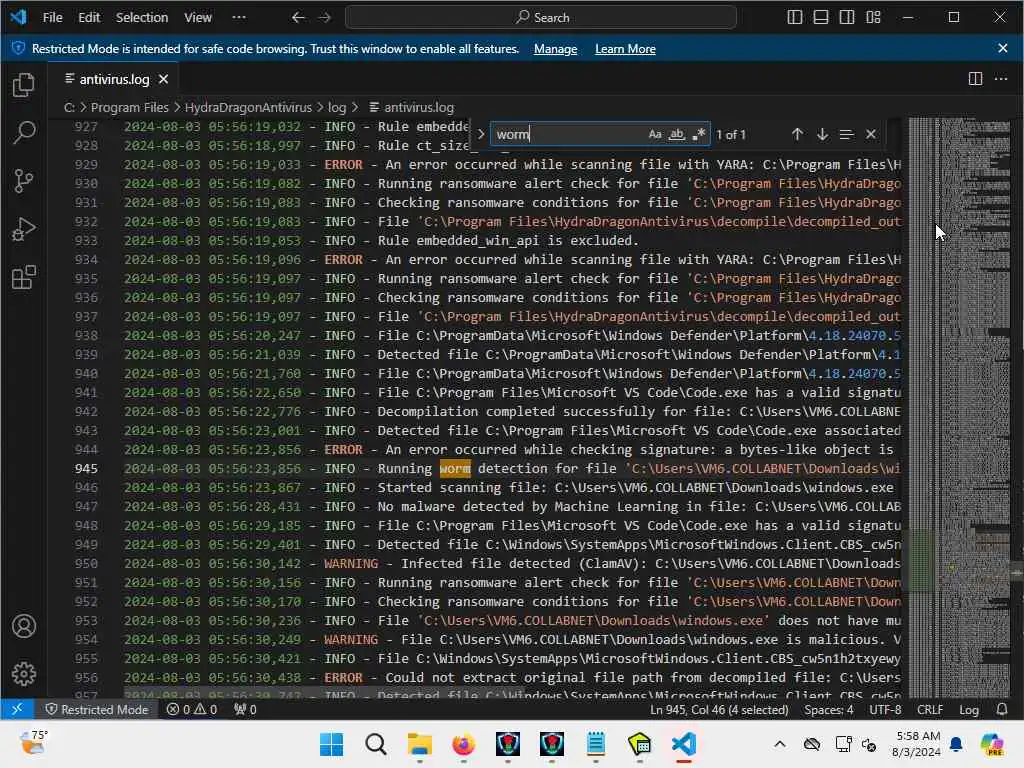This screenshot has width=1024, height=768.
Task: Change indentation via 'Spaces: 4'
Action: tap(829, 709)
